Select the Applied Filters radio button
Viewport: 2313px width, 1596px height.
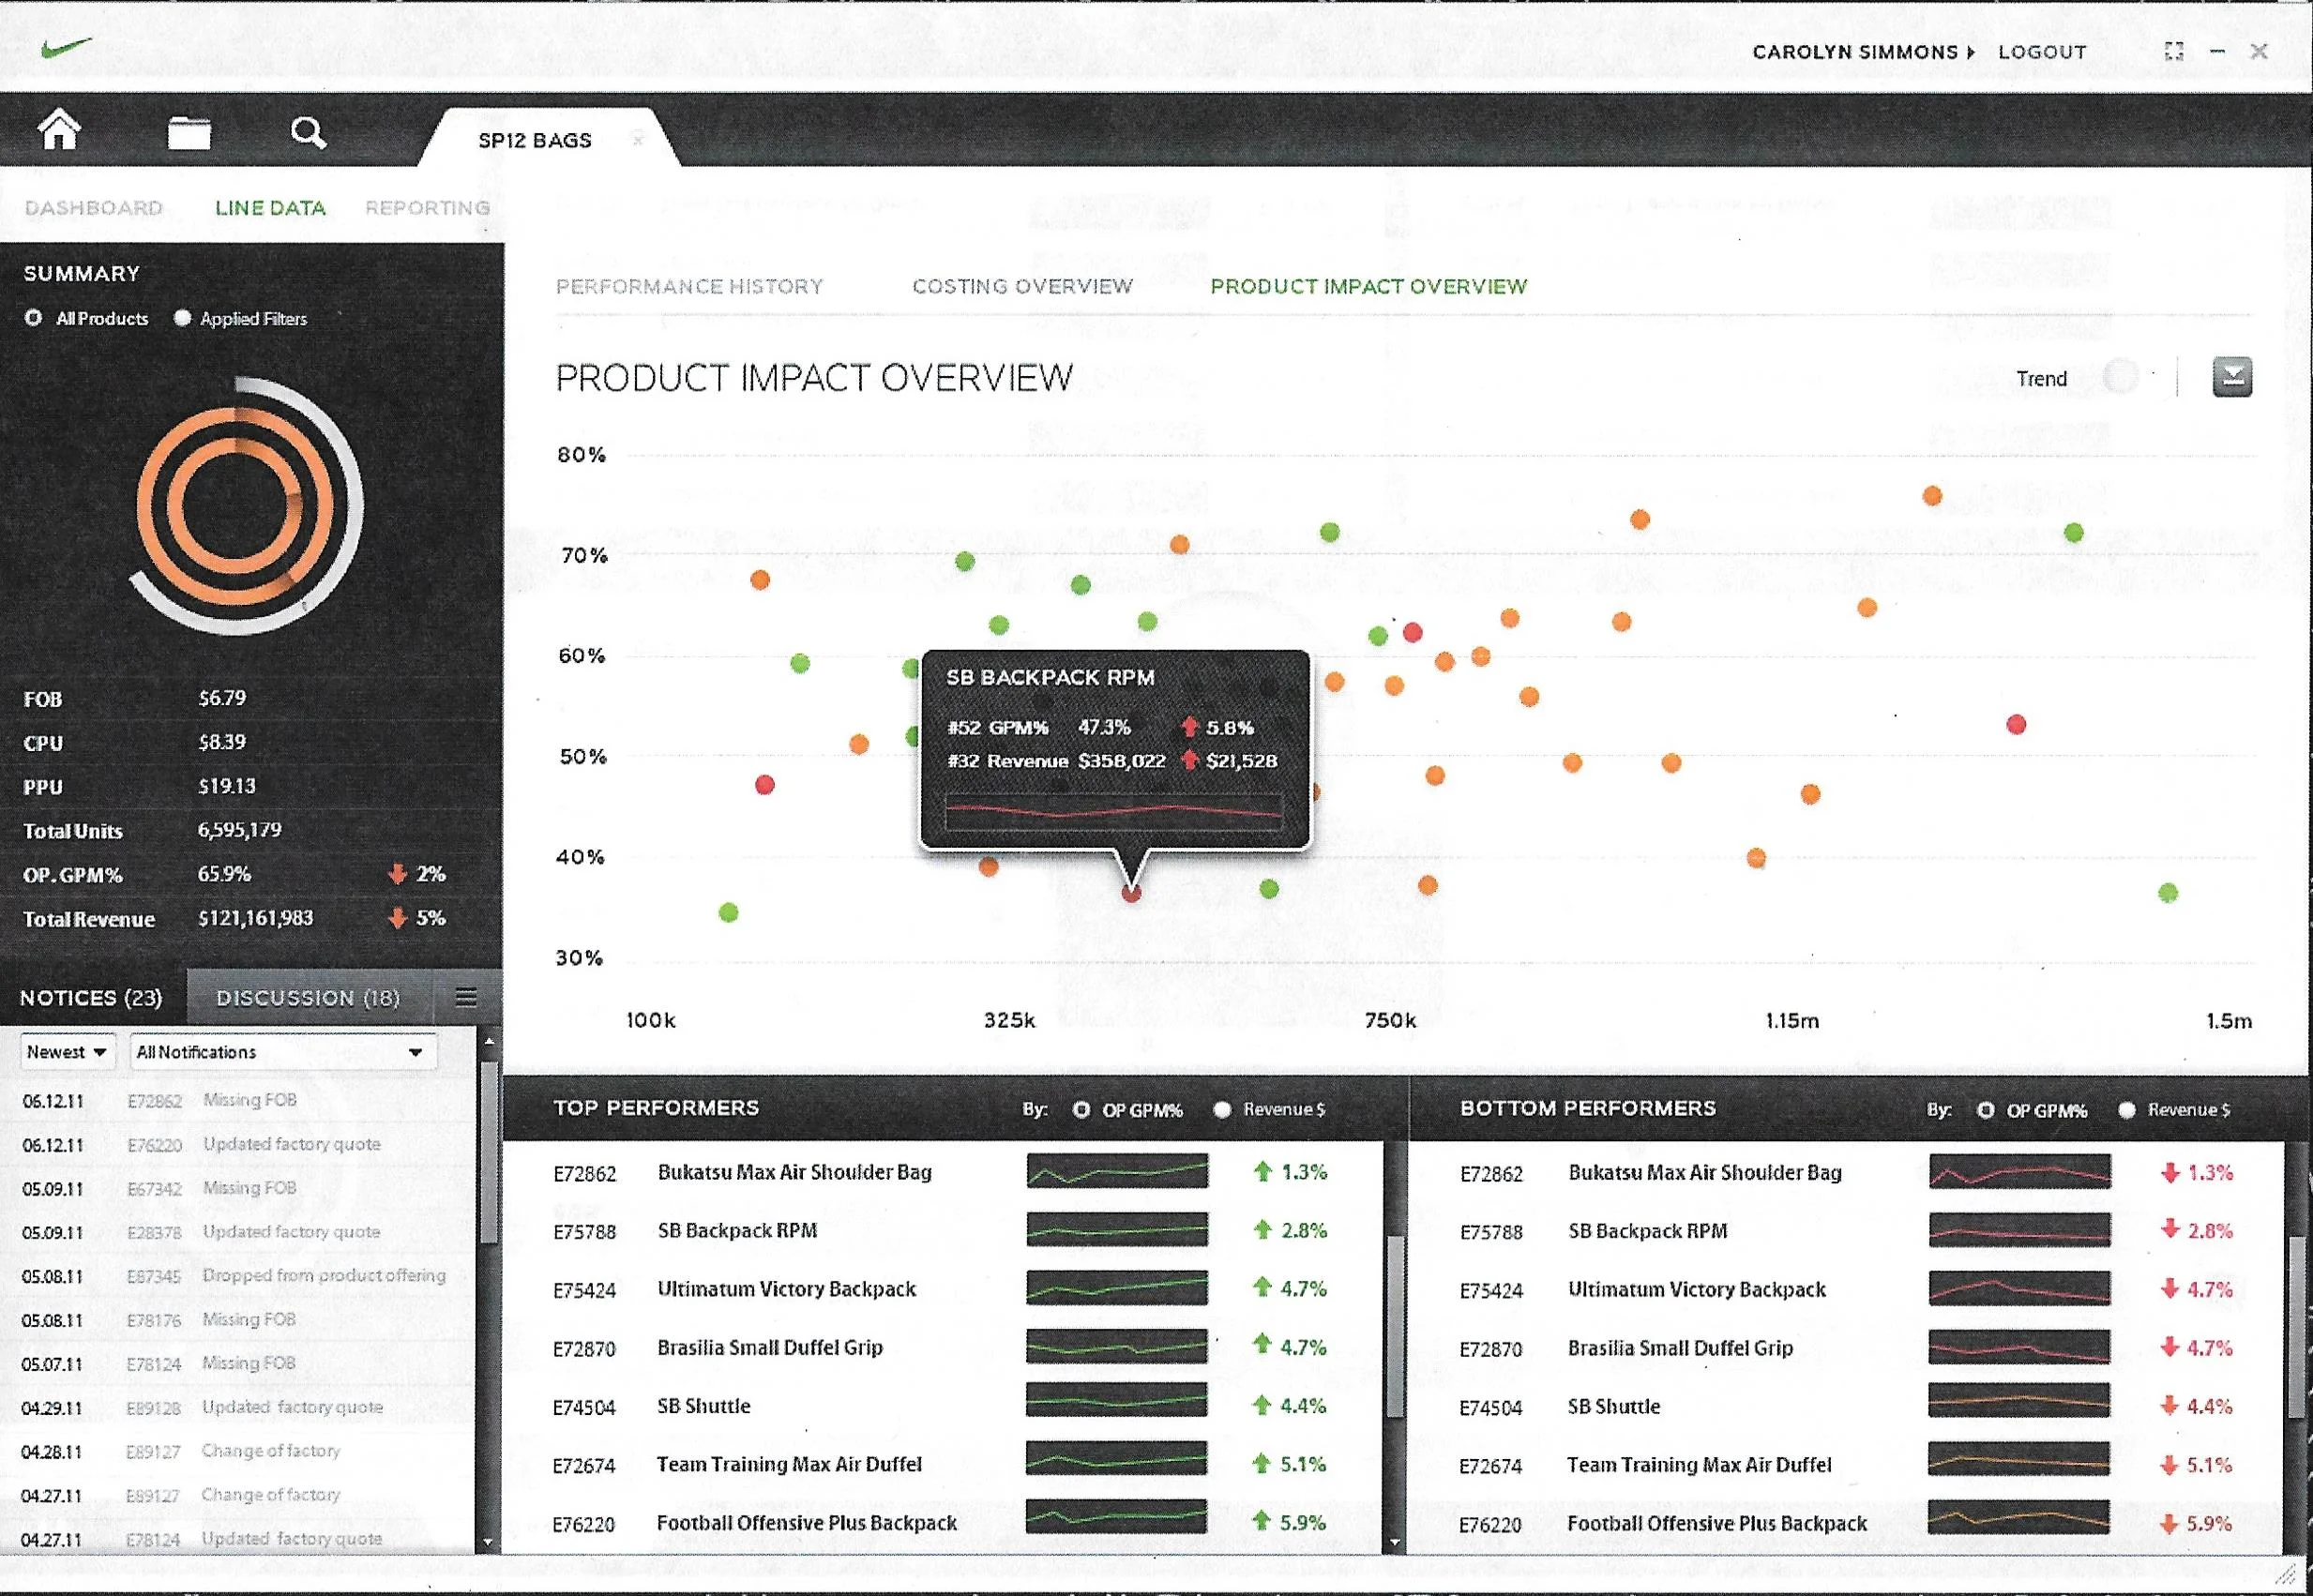coord(182,318)
